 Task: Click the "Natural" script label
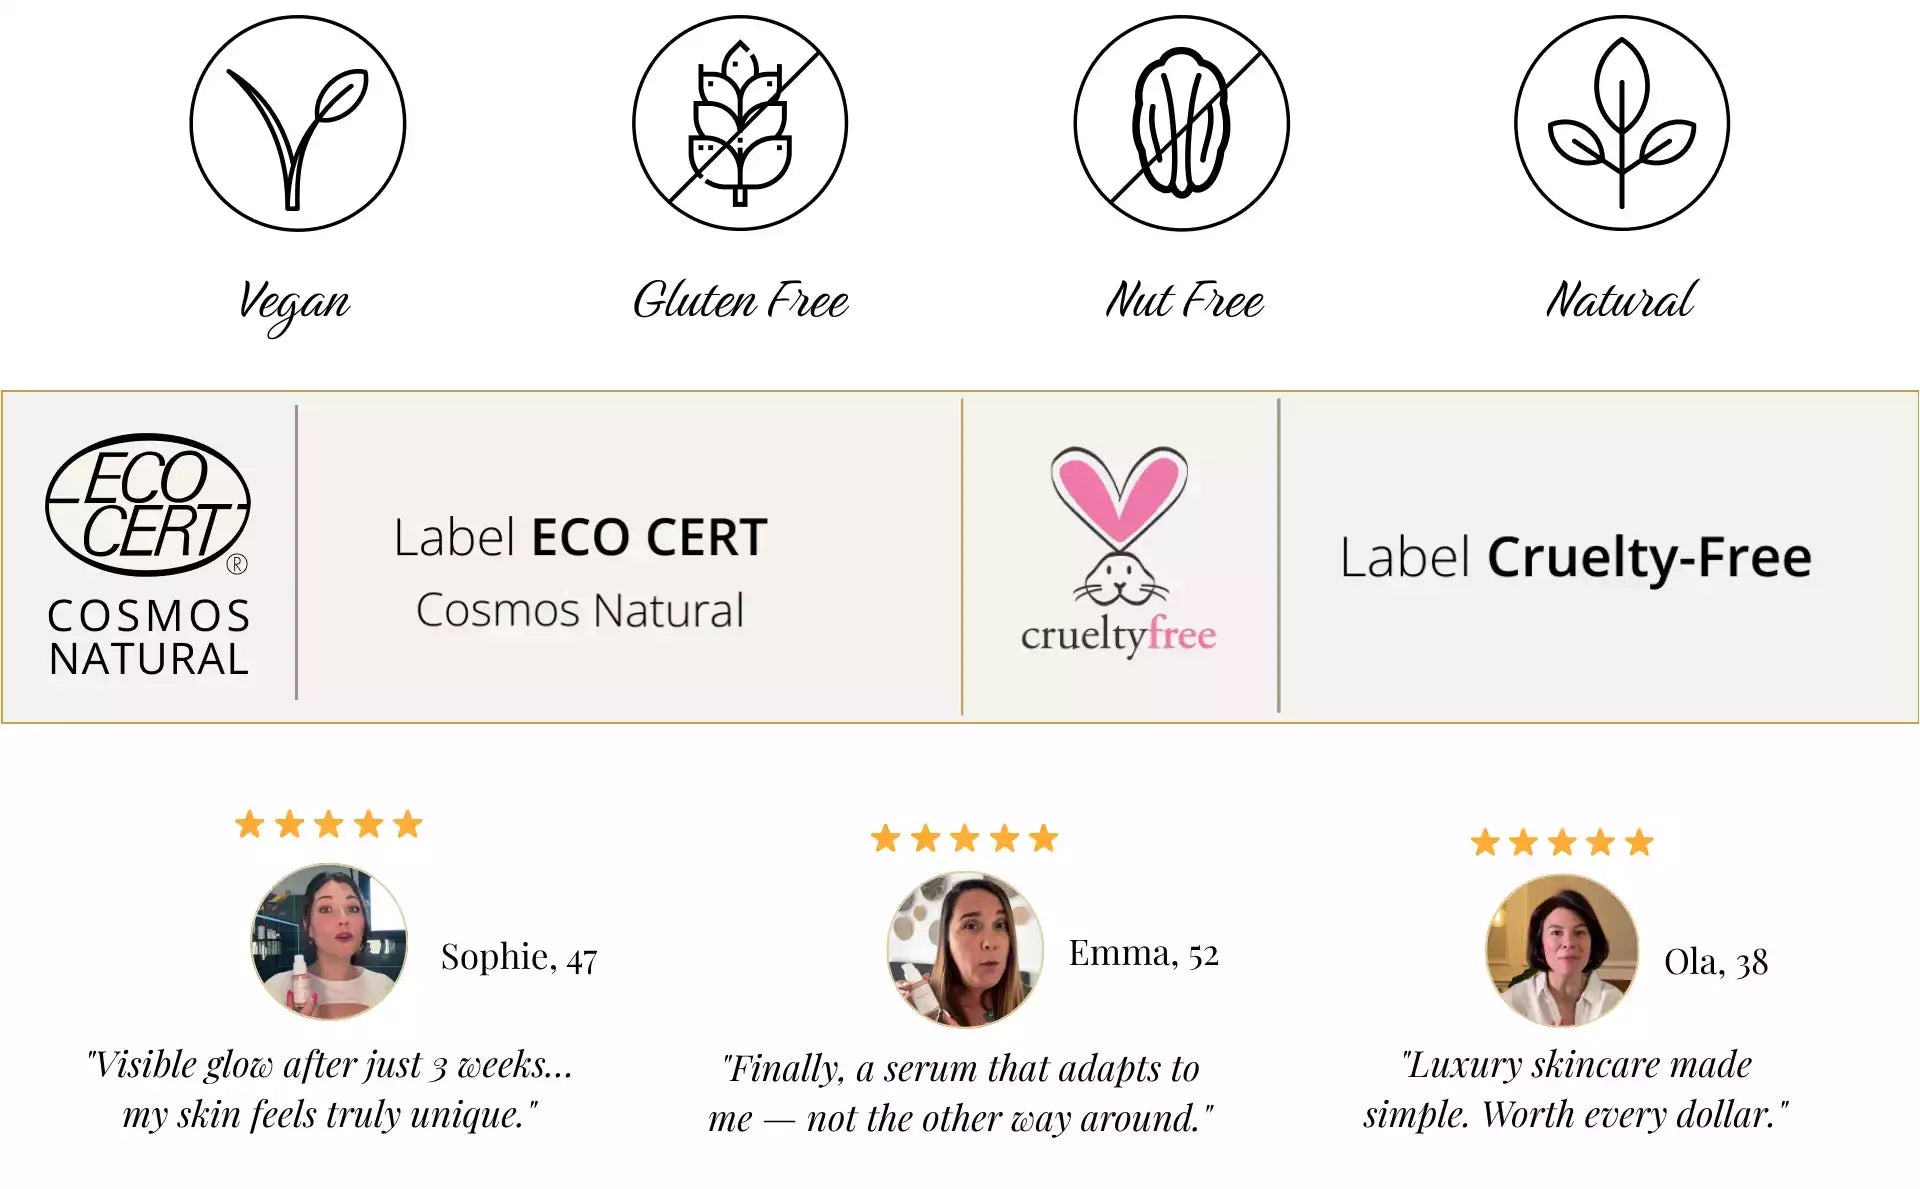1621,300
